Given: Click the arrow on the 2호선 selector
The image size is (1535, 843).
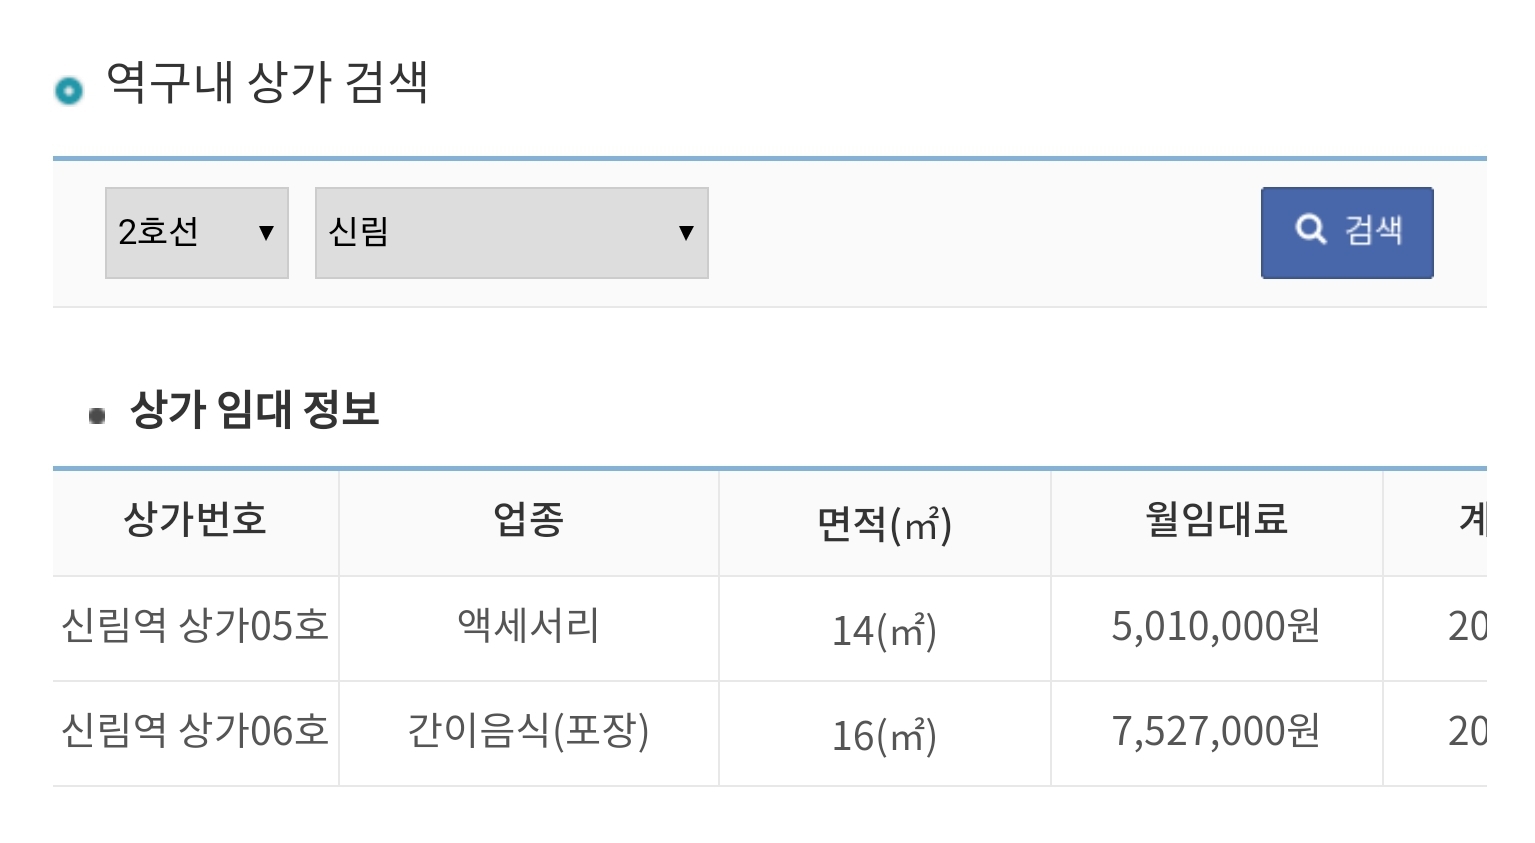Looking at the screenshot, I should (x=266, y=233).
